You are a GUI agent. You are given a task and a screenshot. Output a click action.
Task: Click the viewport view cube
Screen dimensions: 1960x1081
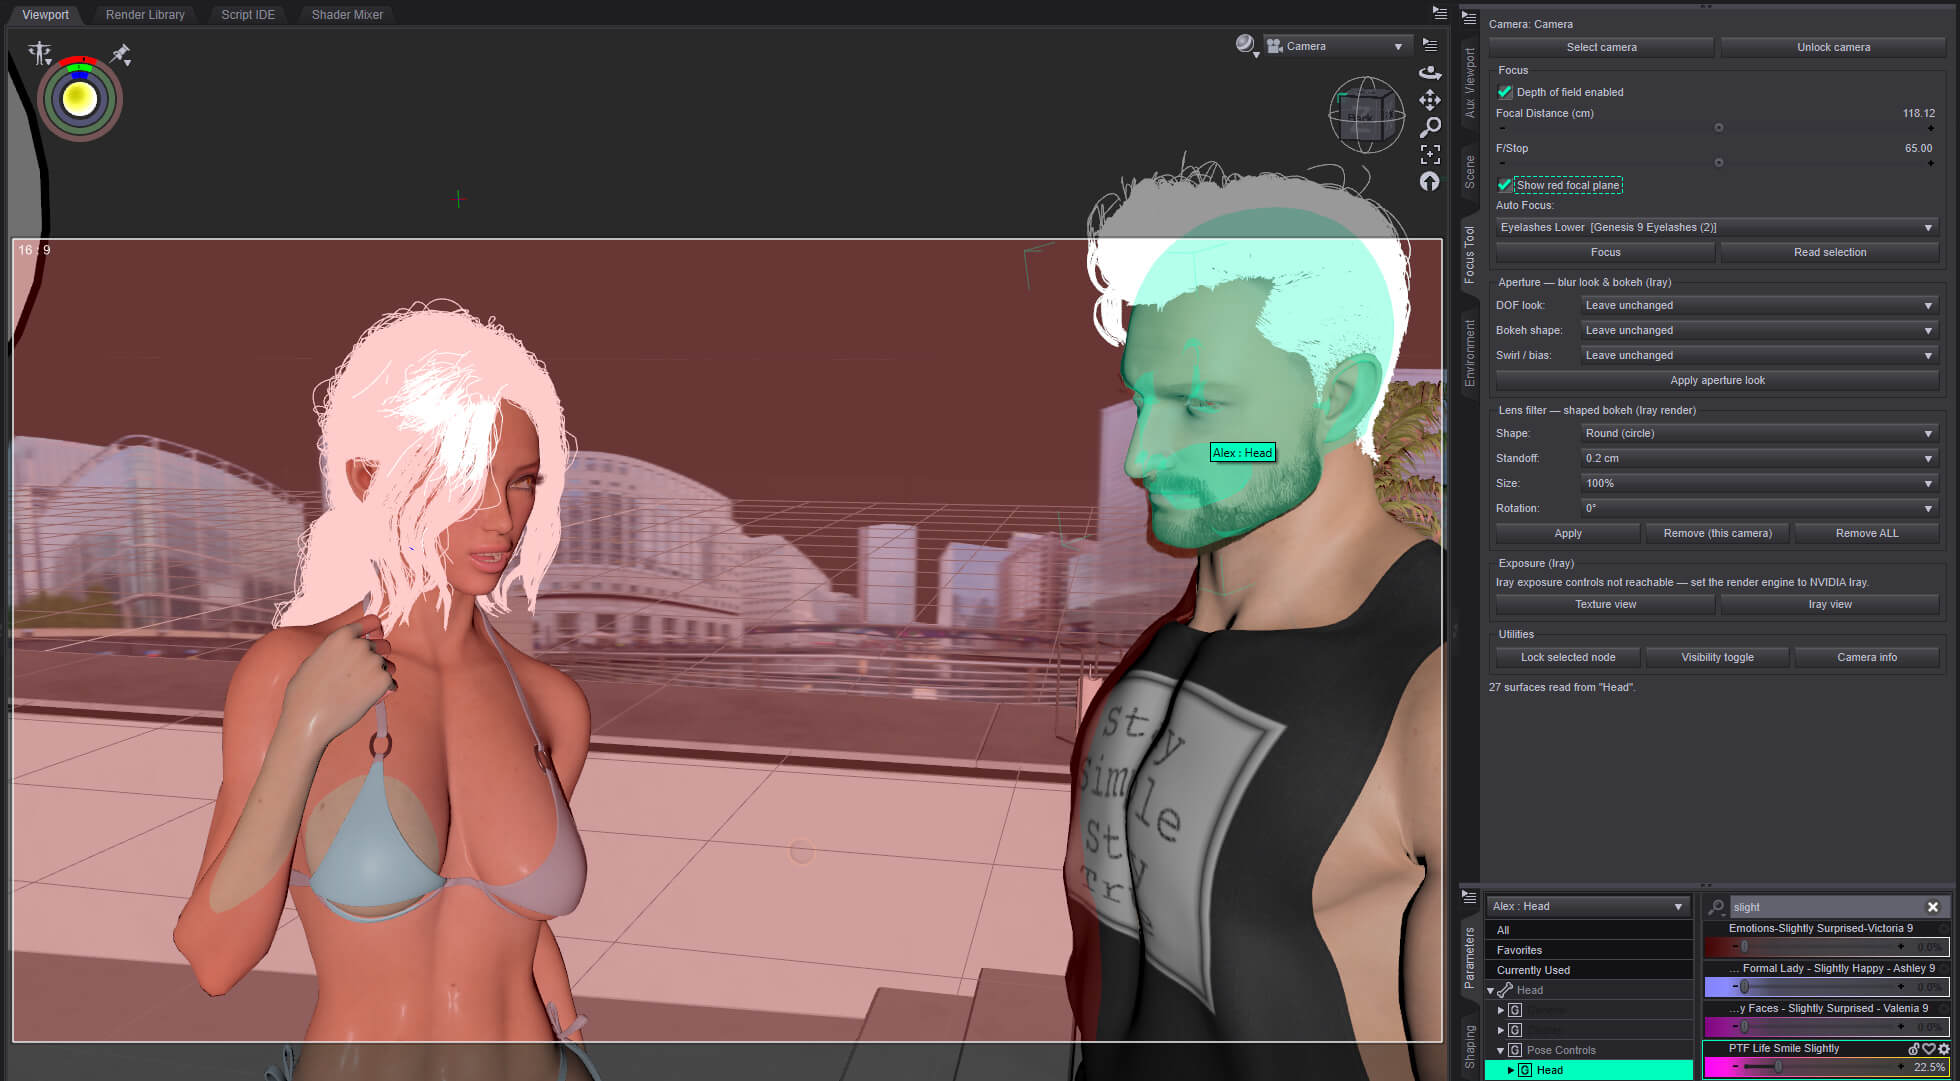[1366, 115]
